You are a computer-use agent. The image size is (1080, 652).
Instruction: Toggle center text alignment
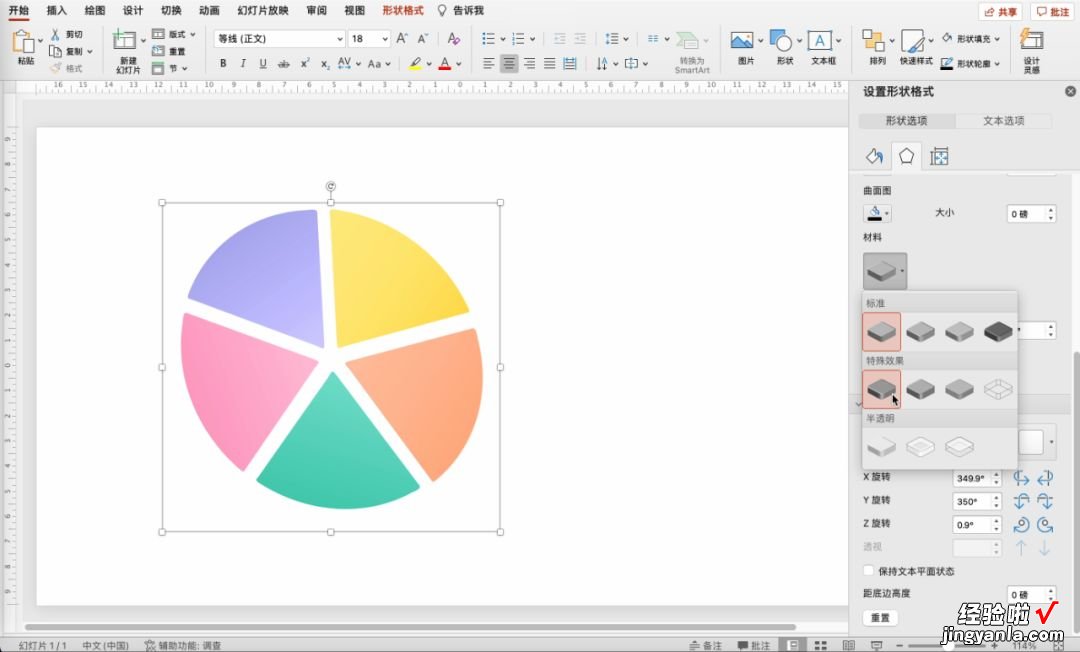click(509, 63)
